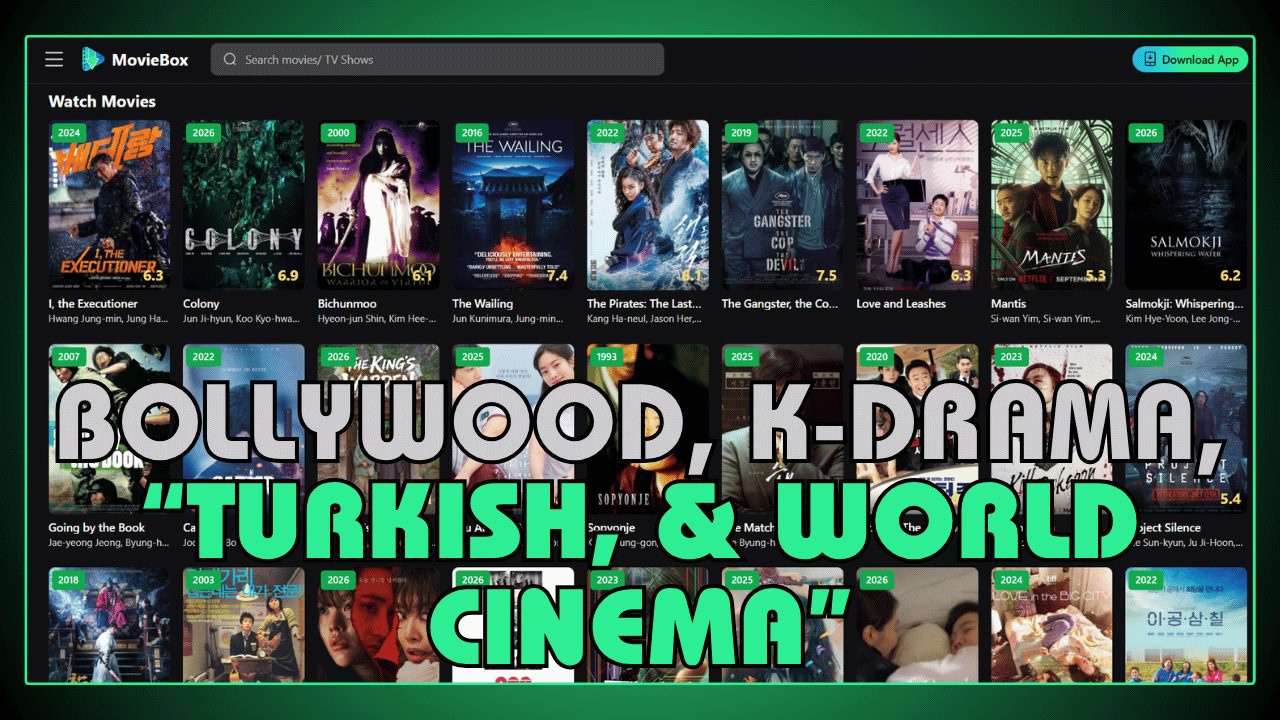The image size is (1280, 720).
Task: Click cast text 'Hyeon-jun Shin, Kim Hee-...'
Action: (377, 319)
